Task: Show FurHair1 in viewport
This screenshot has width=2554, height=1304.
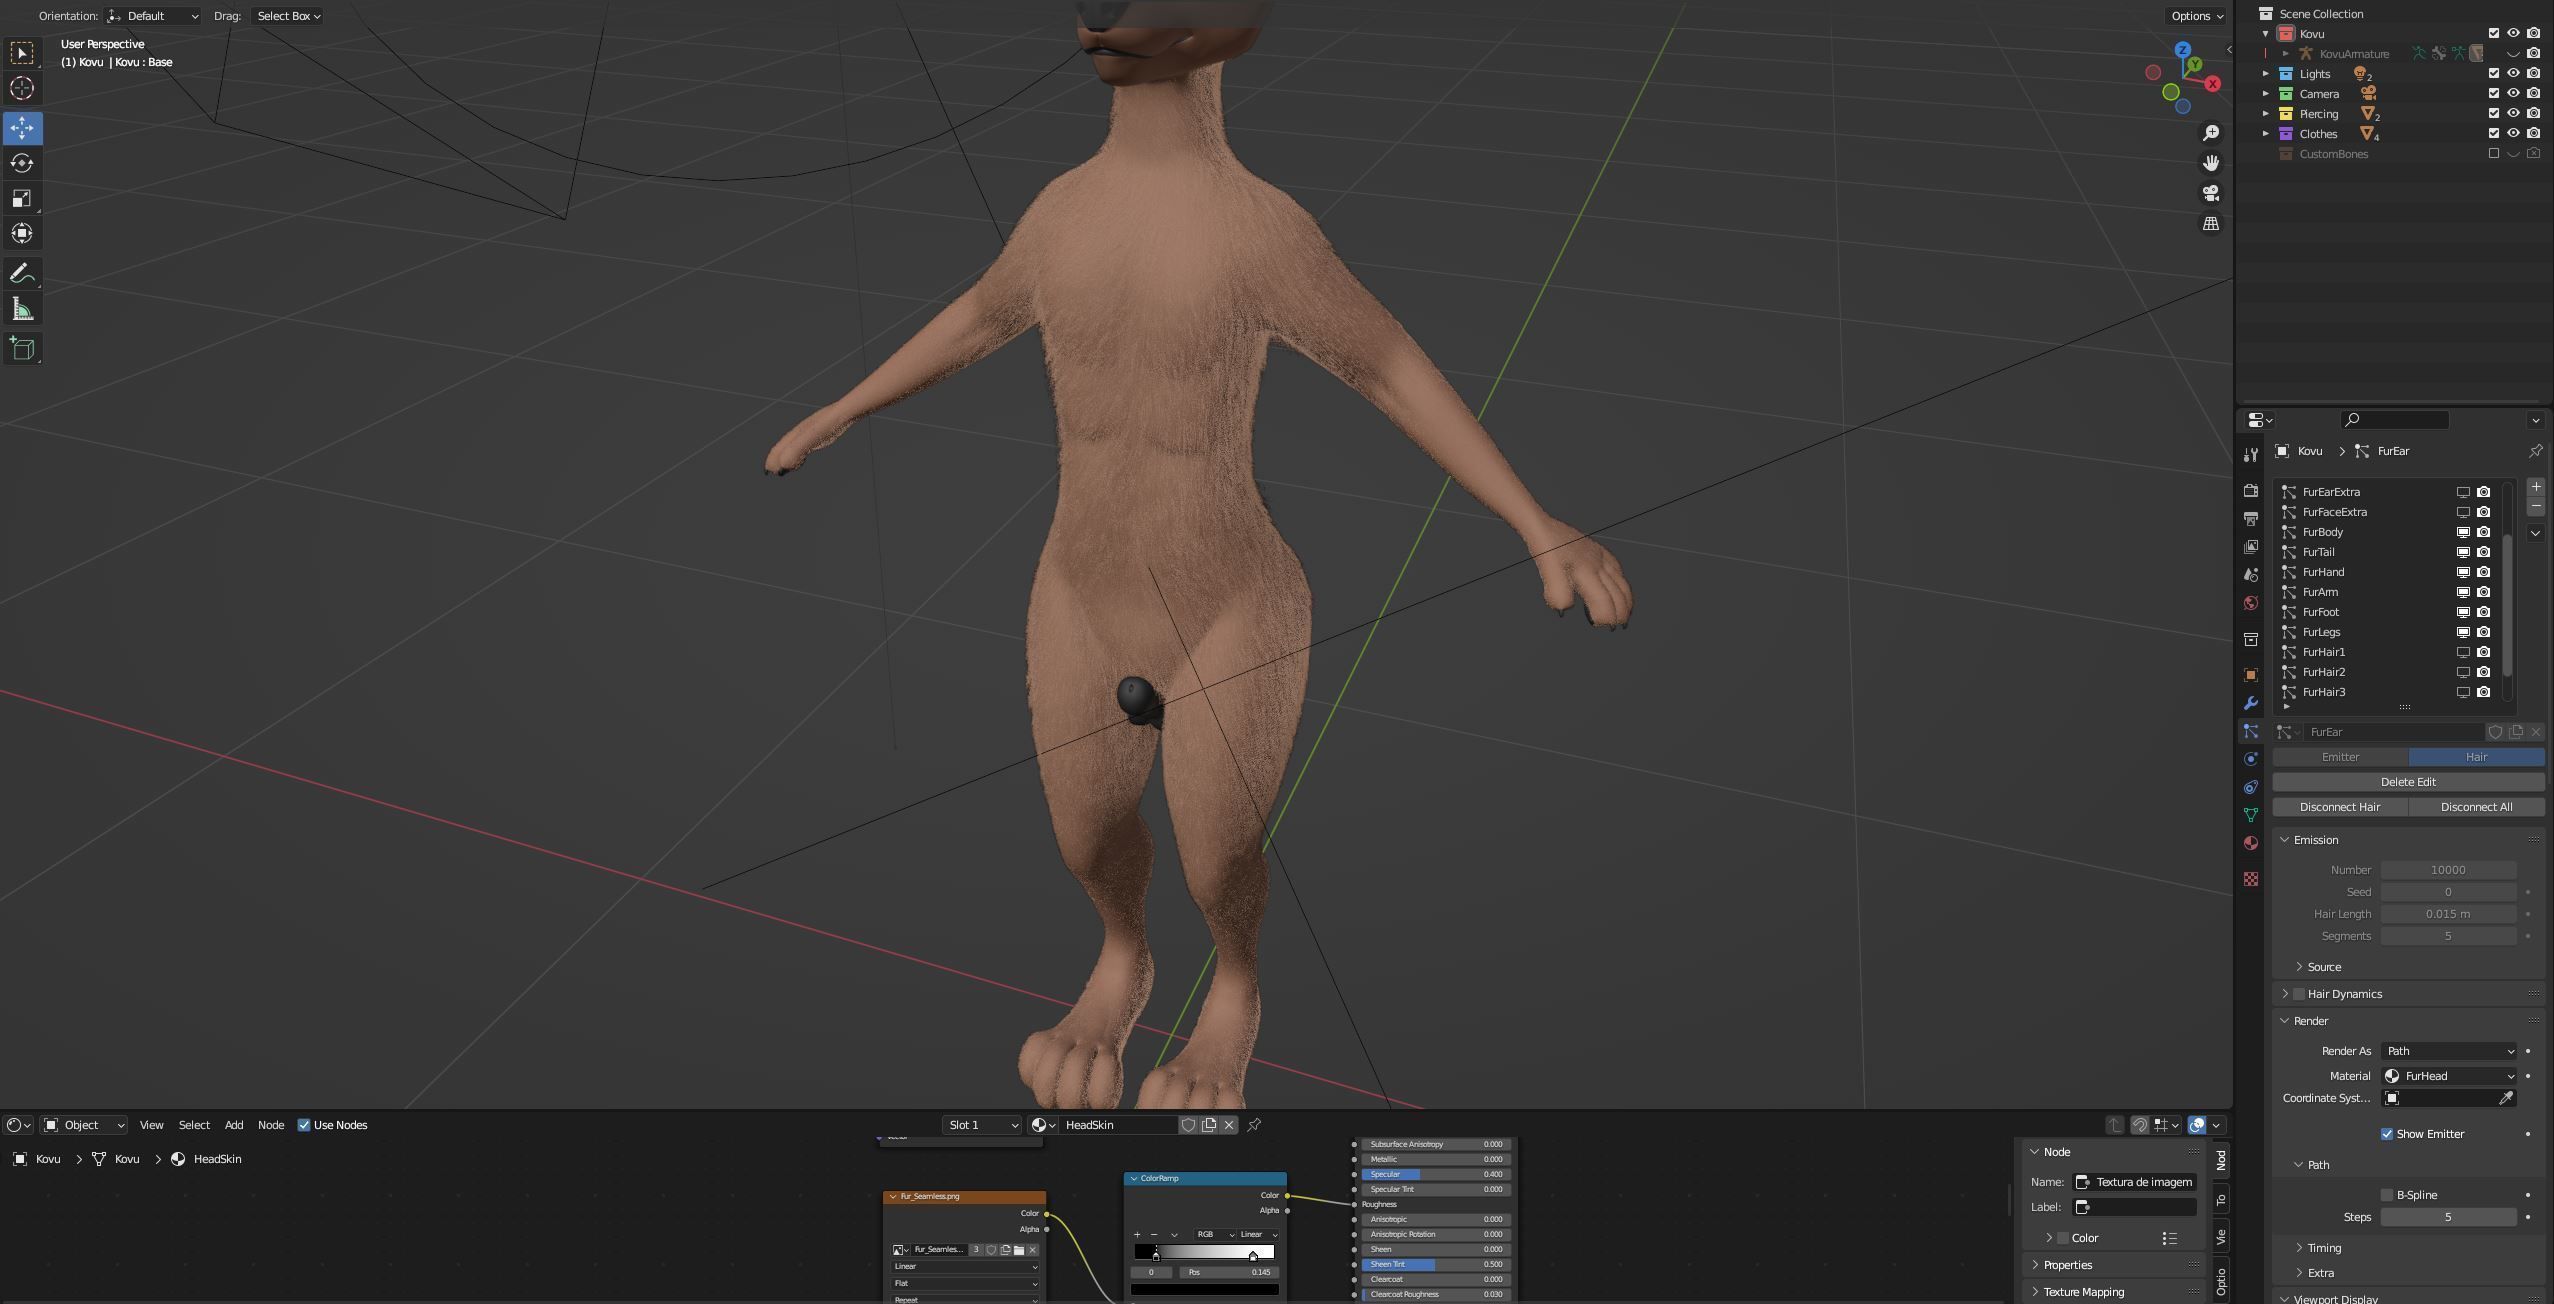Action: 2464,652
